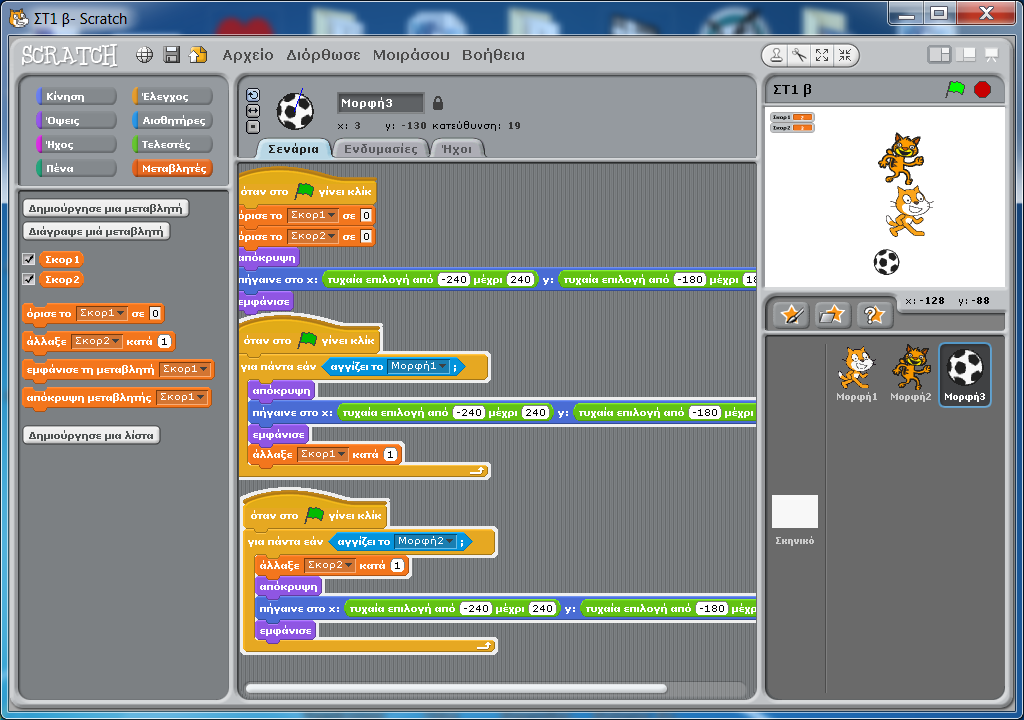
Task: Get a surprise sprite
Action: [873, 315]
